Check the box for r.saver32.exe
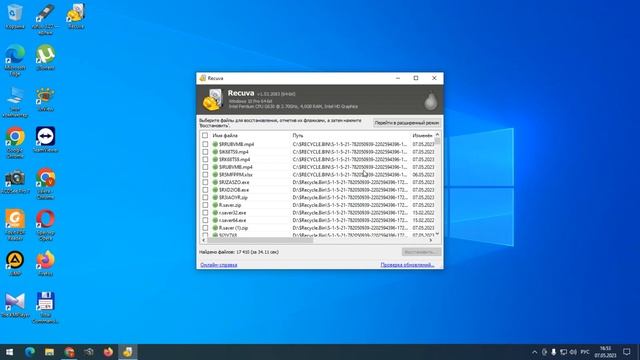This screenshot has width=640, height=360. (x=205, y=213)
